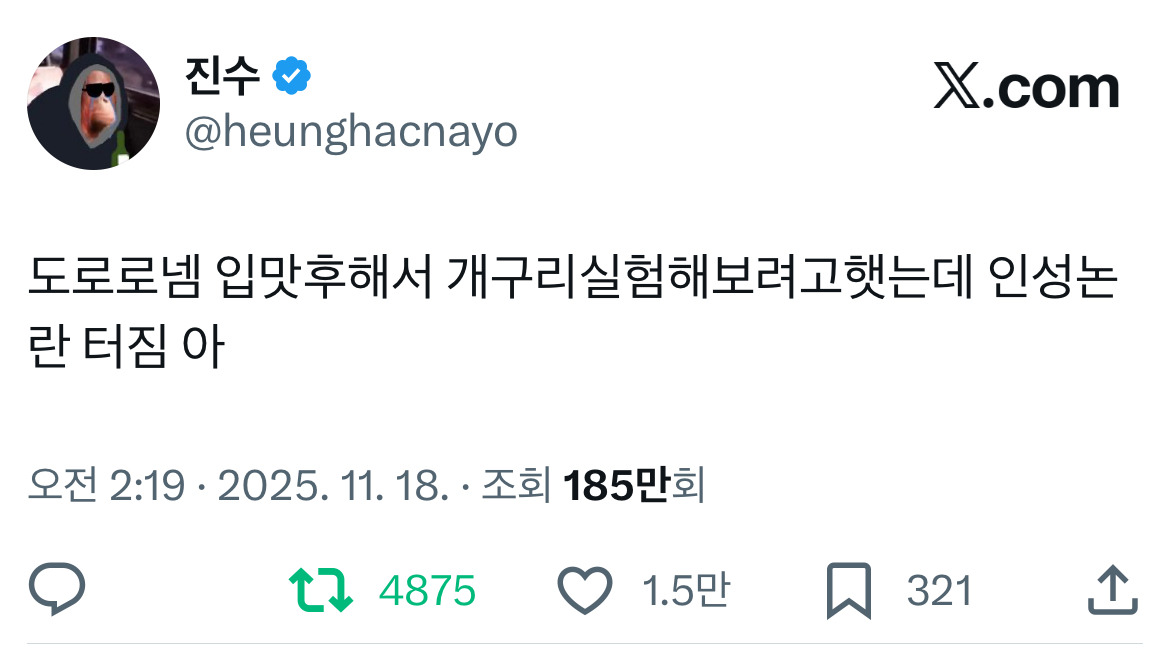Open the hooded monkey profile avatar

click(93, 103)
